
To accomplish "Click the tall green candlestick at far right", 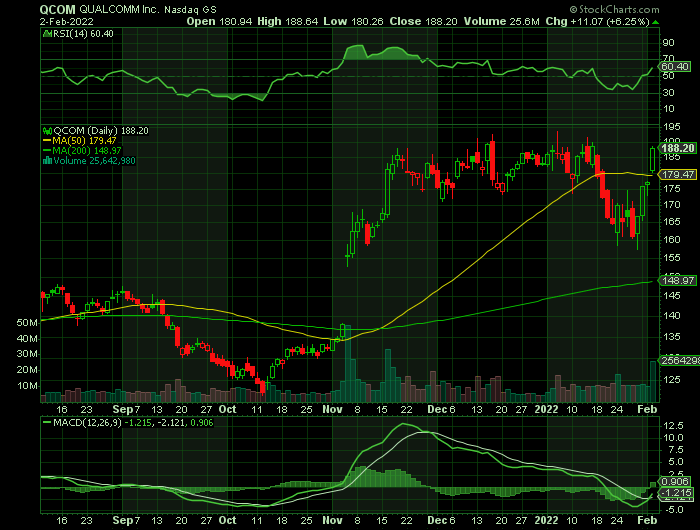I will (x=653, y=158).
